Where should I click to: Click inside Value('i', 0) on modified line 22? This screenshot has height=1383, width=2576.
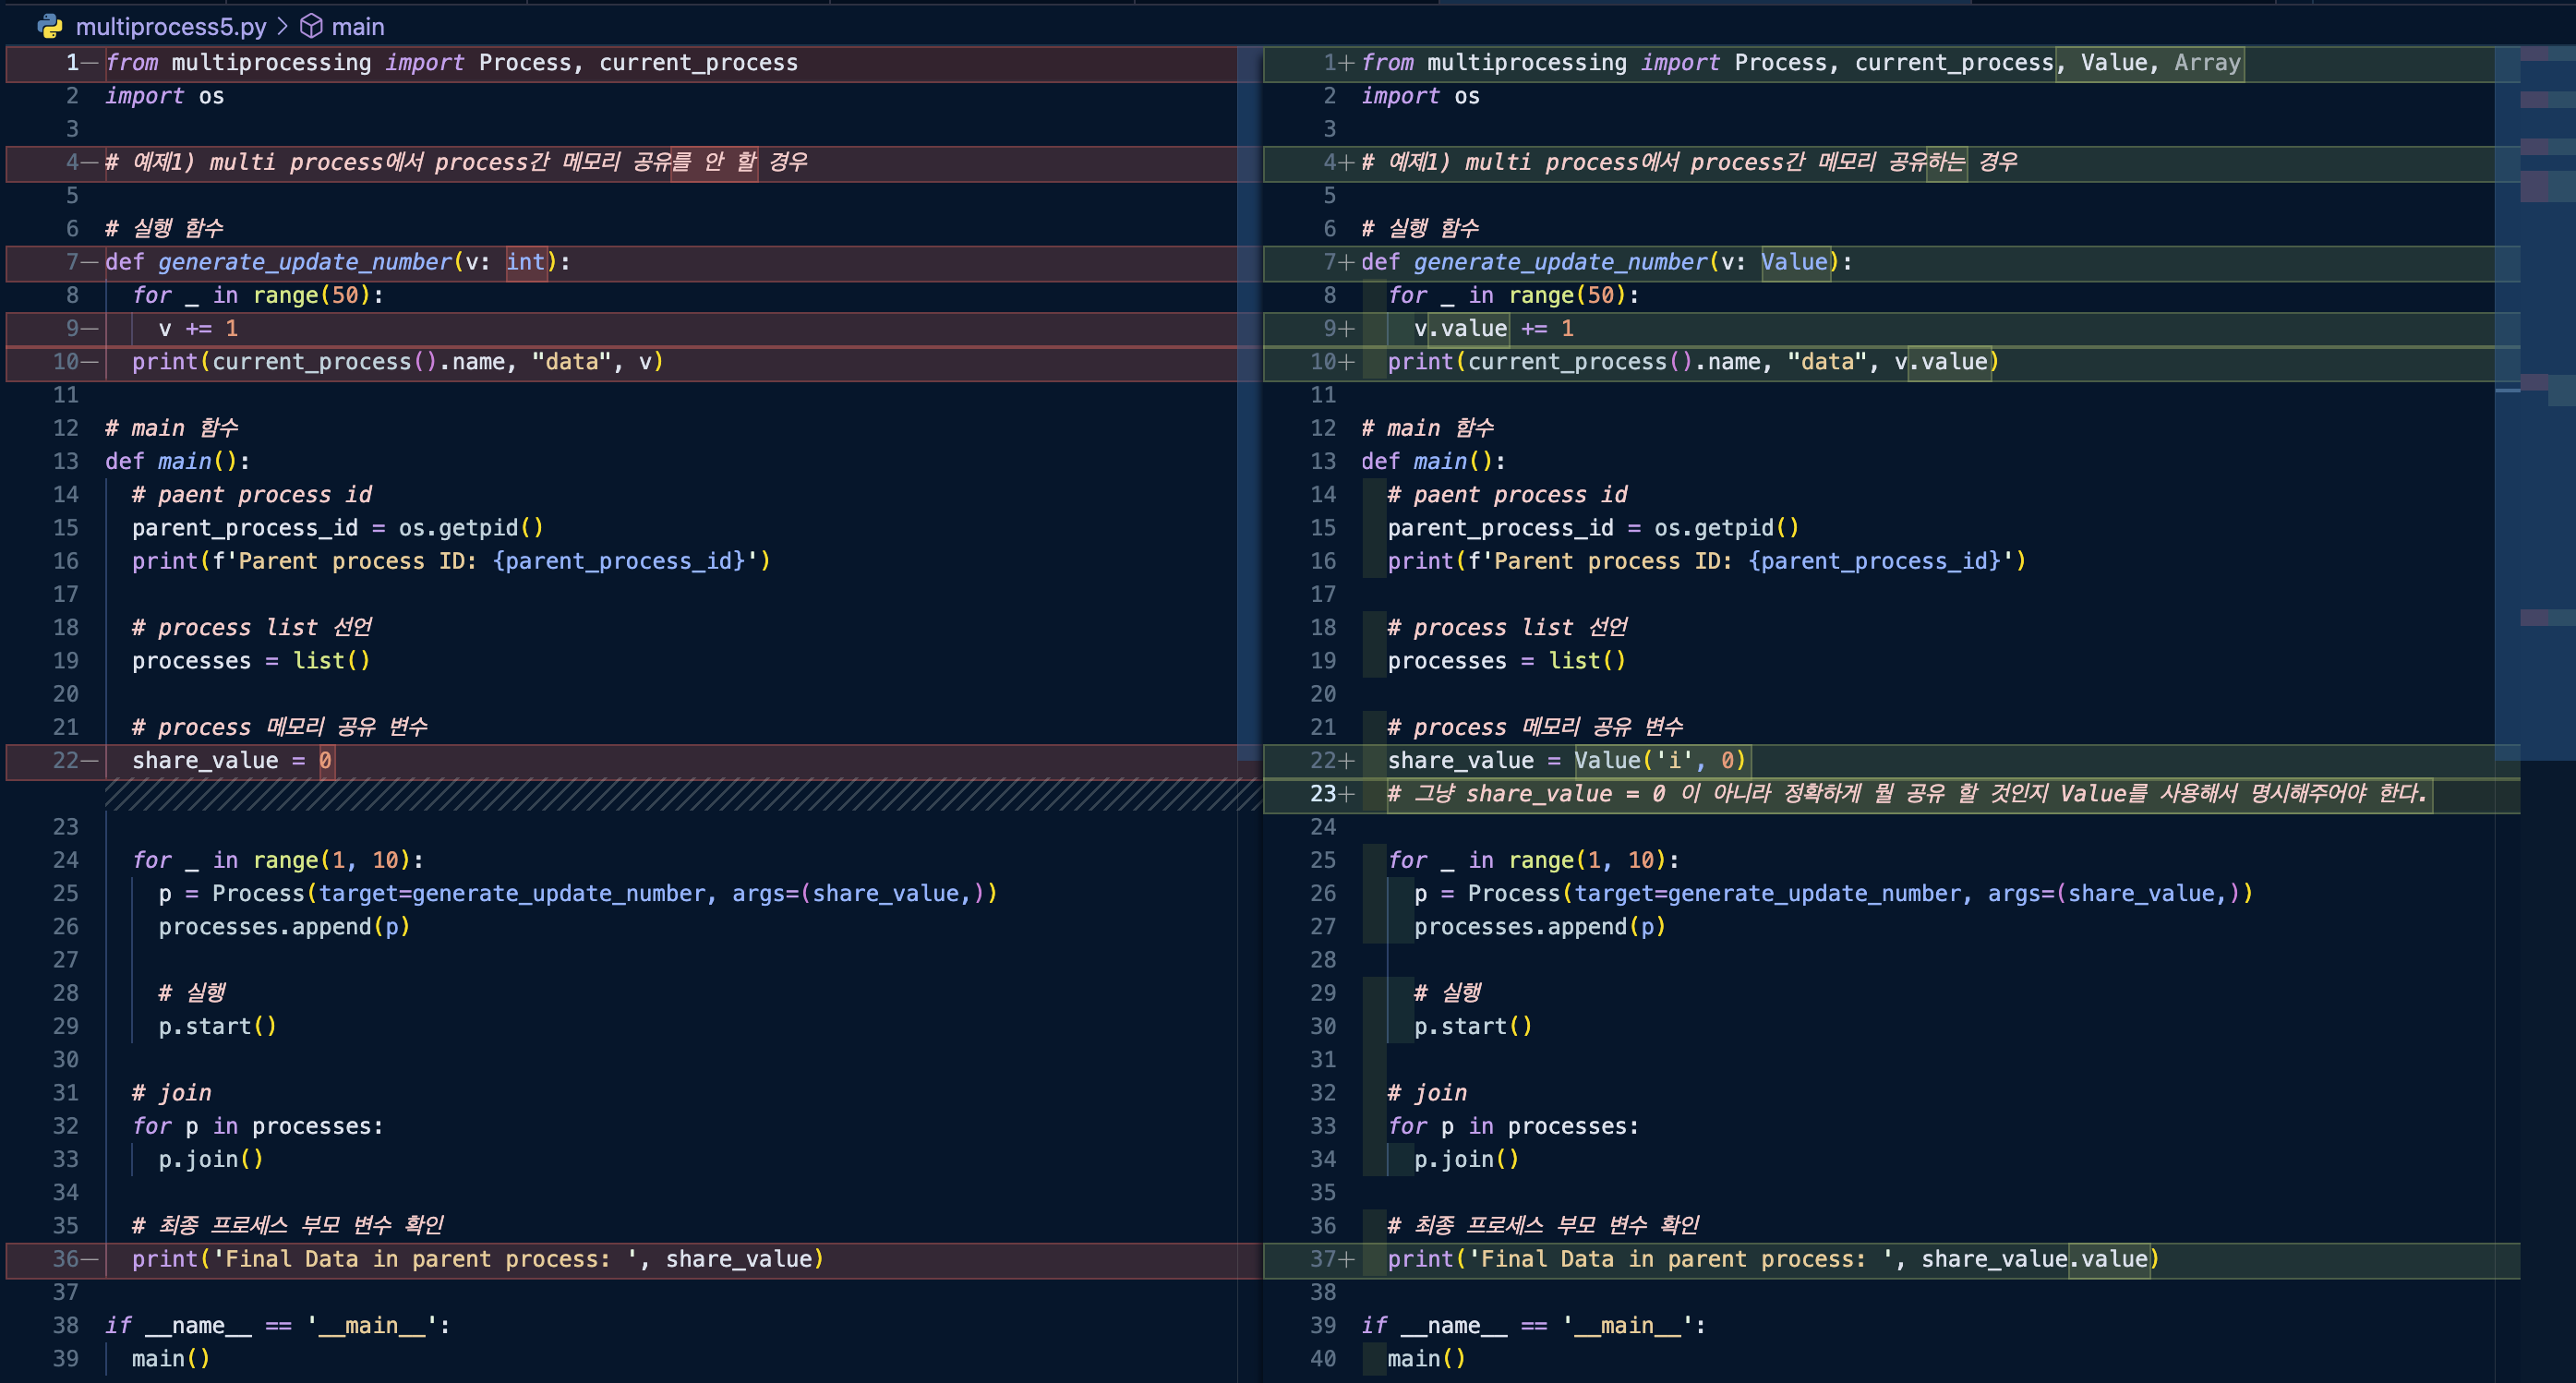1660,761
